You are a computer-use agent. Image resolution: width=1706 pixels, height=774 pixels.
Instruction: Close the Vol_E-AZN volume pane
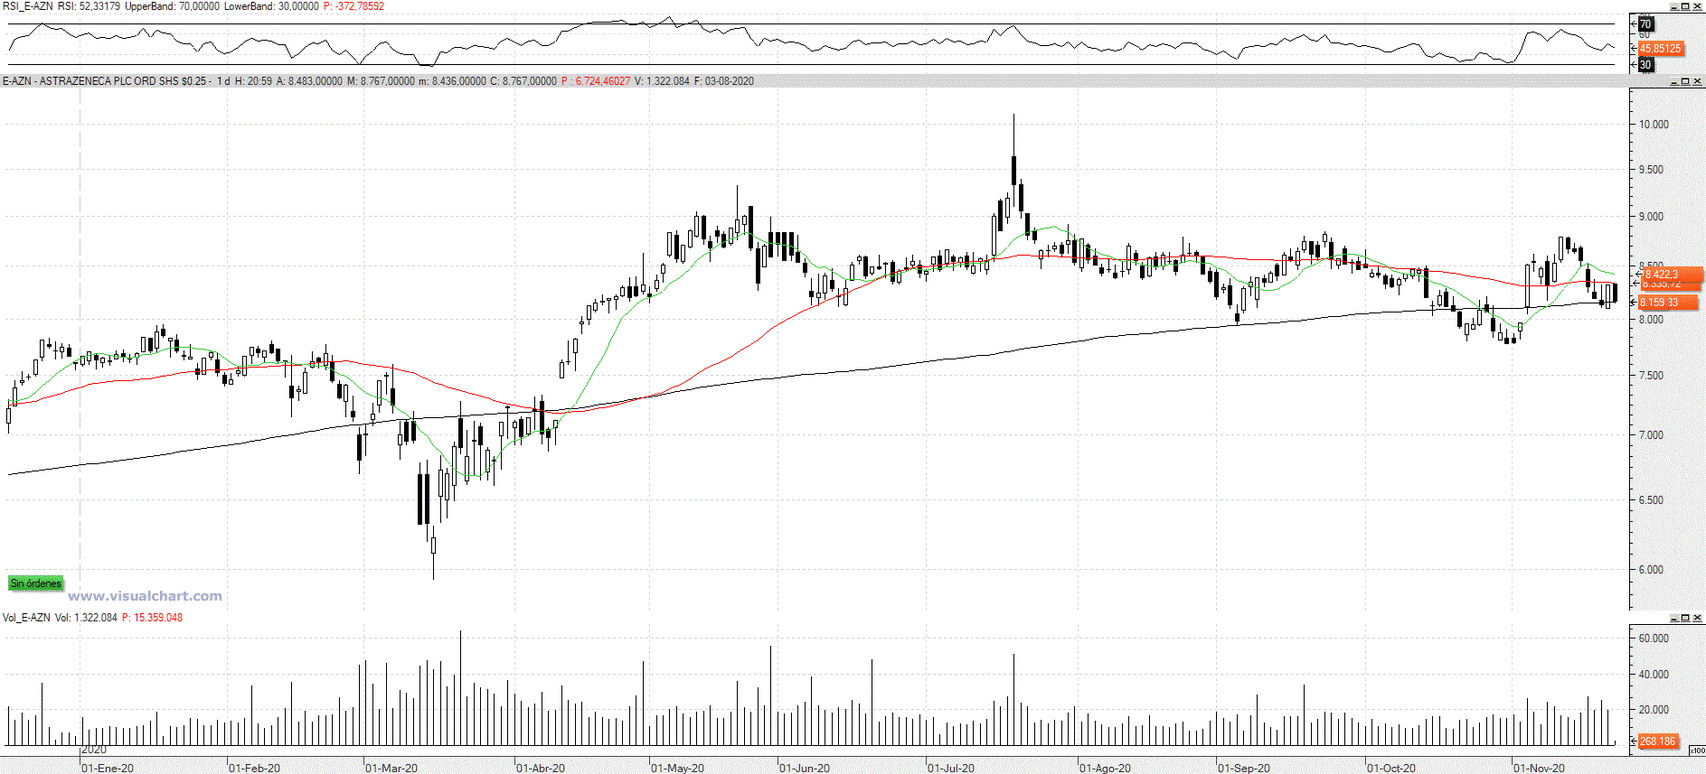click(1697, 617)
